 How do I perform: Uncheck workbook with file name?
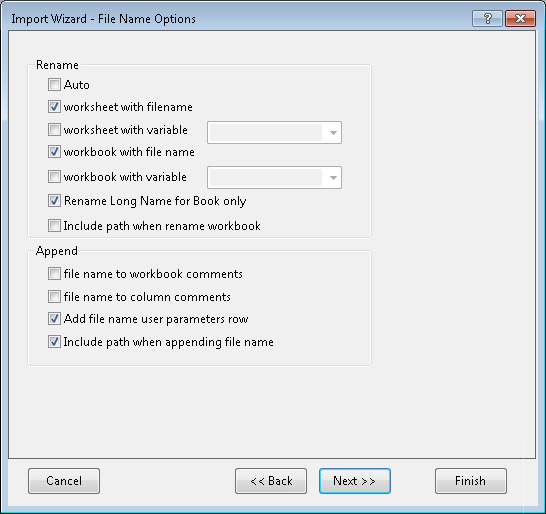point(54,152)
